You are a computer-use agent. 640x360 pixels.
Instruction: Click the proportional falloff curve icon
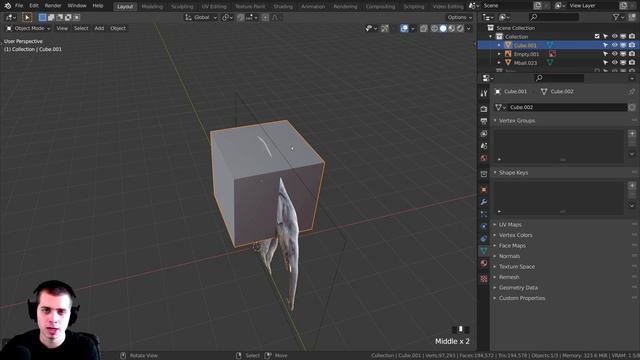coord(276,18)
